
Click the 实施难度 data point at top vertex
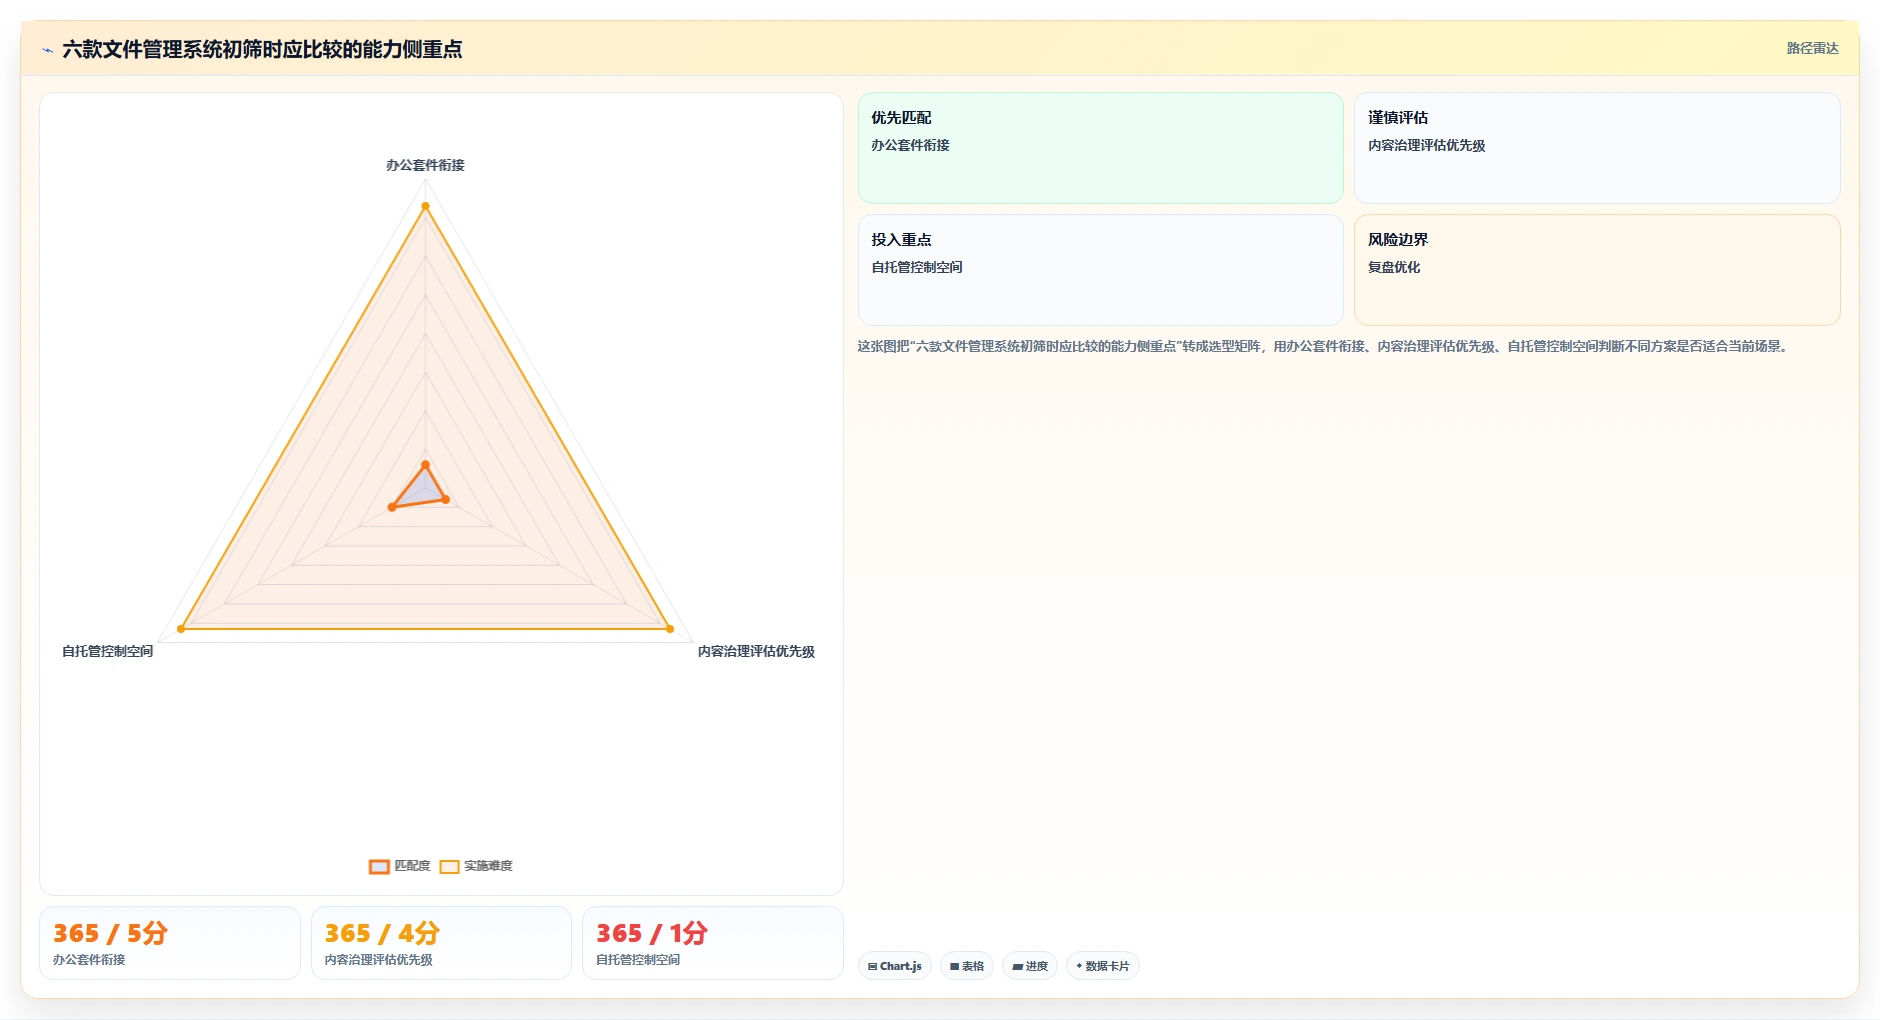point(425,206)
